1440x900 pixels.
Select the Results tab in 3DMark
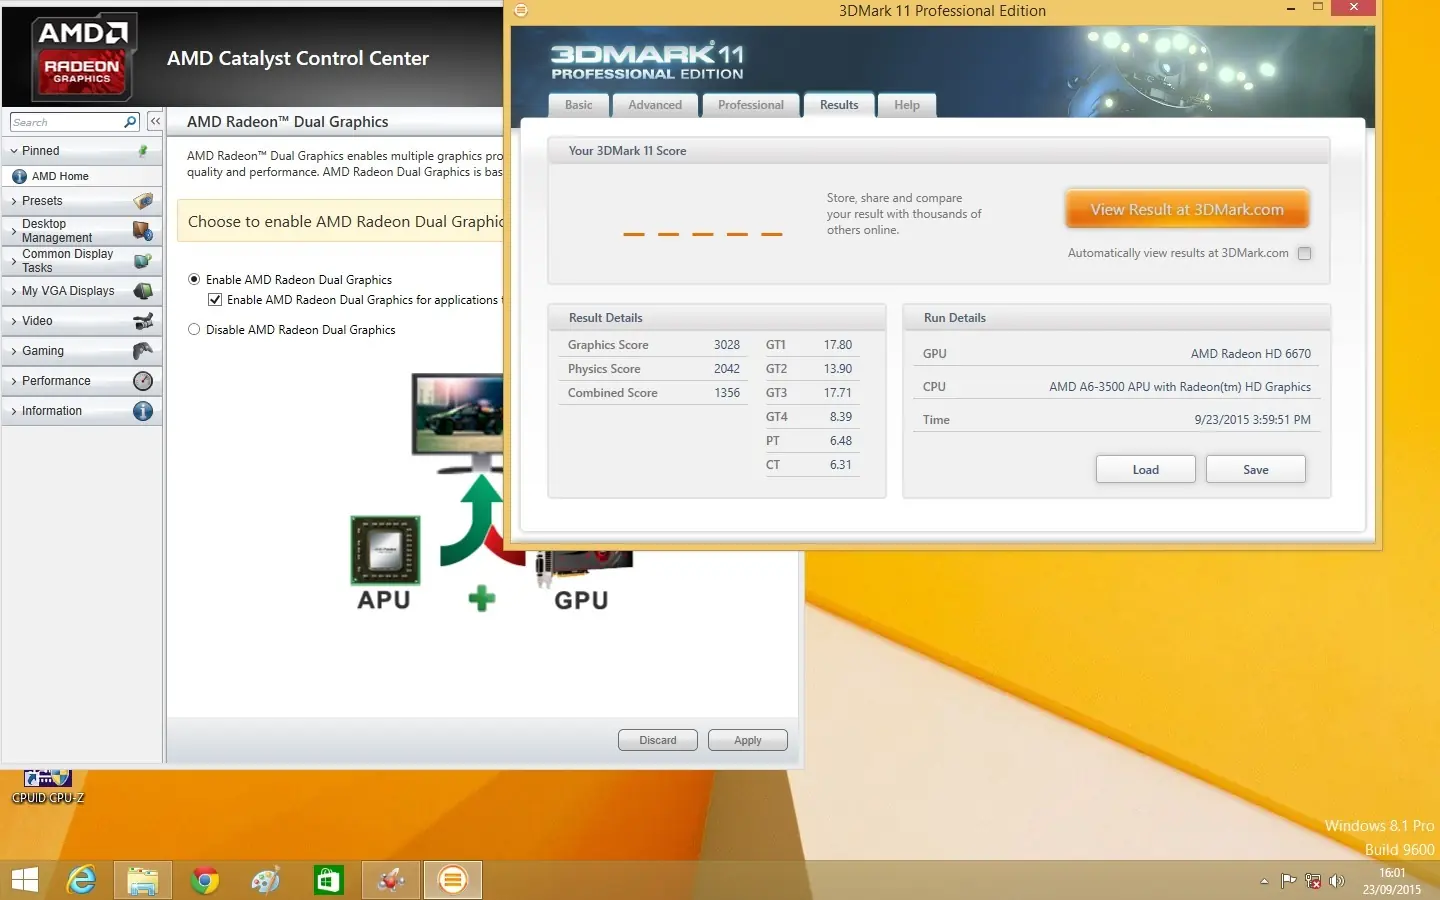click(839, 105)
